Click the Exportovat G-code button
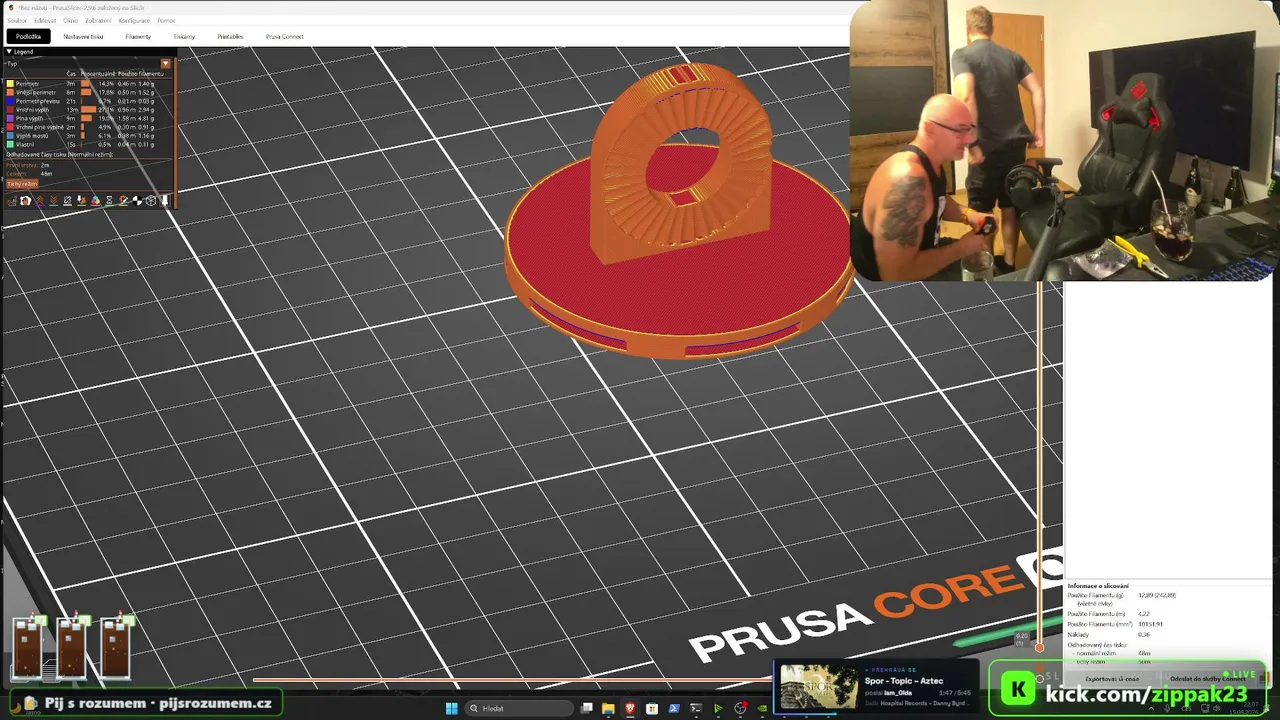 click(x=1112, y=679)
